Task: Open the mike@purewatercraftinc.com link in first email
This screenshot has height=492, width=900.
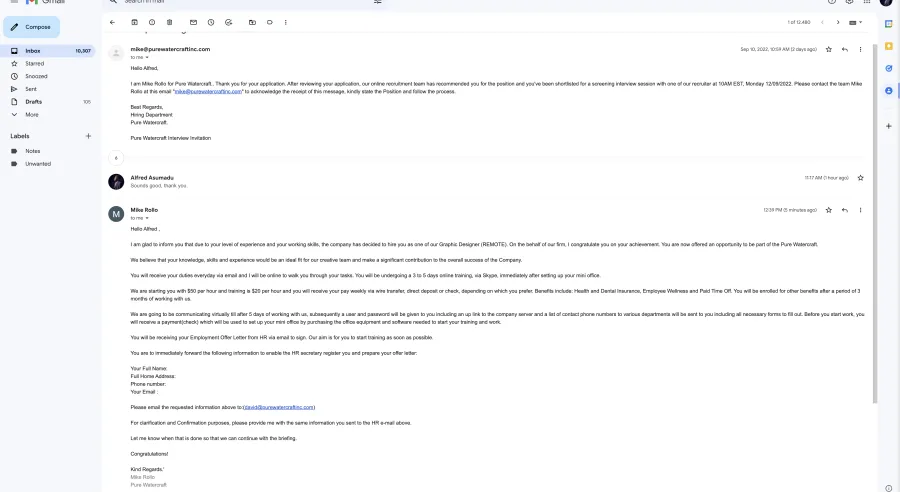Action: 208,91
